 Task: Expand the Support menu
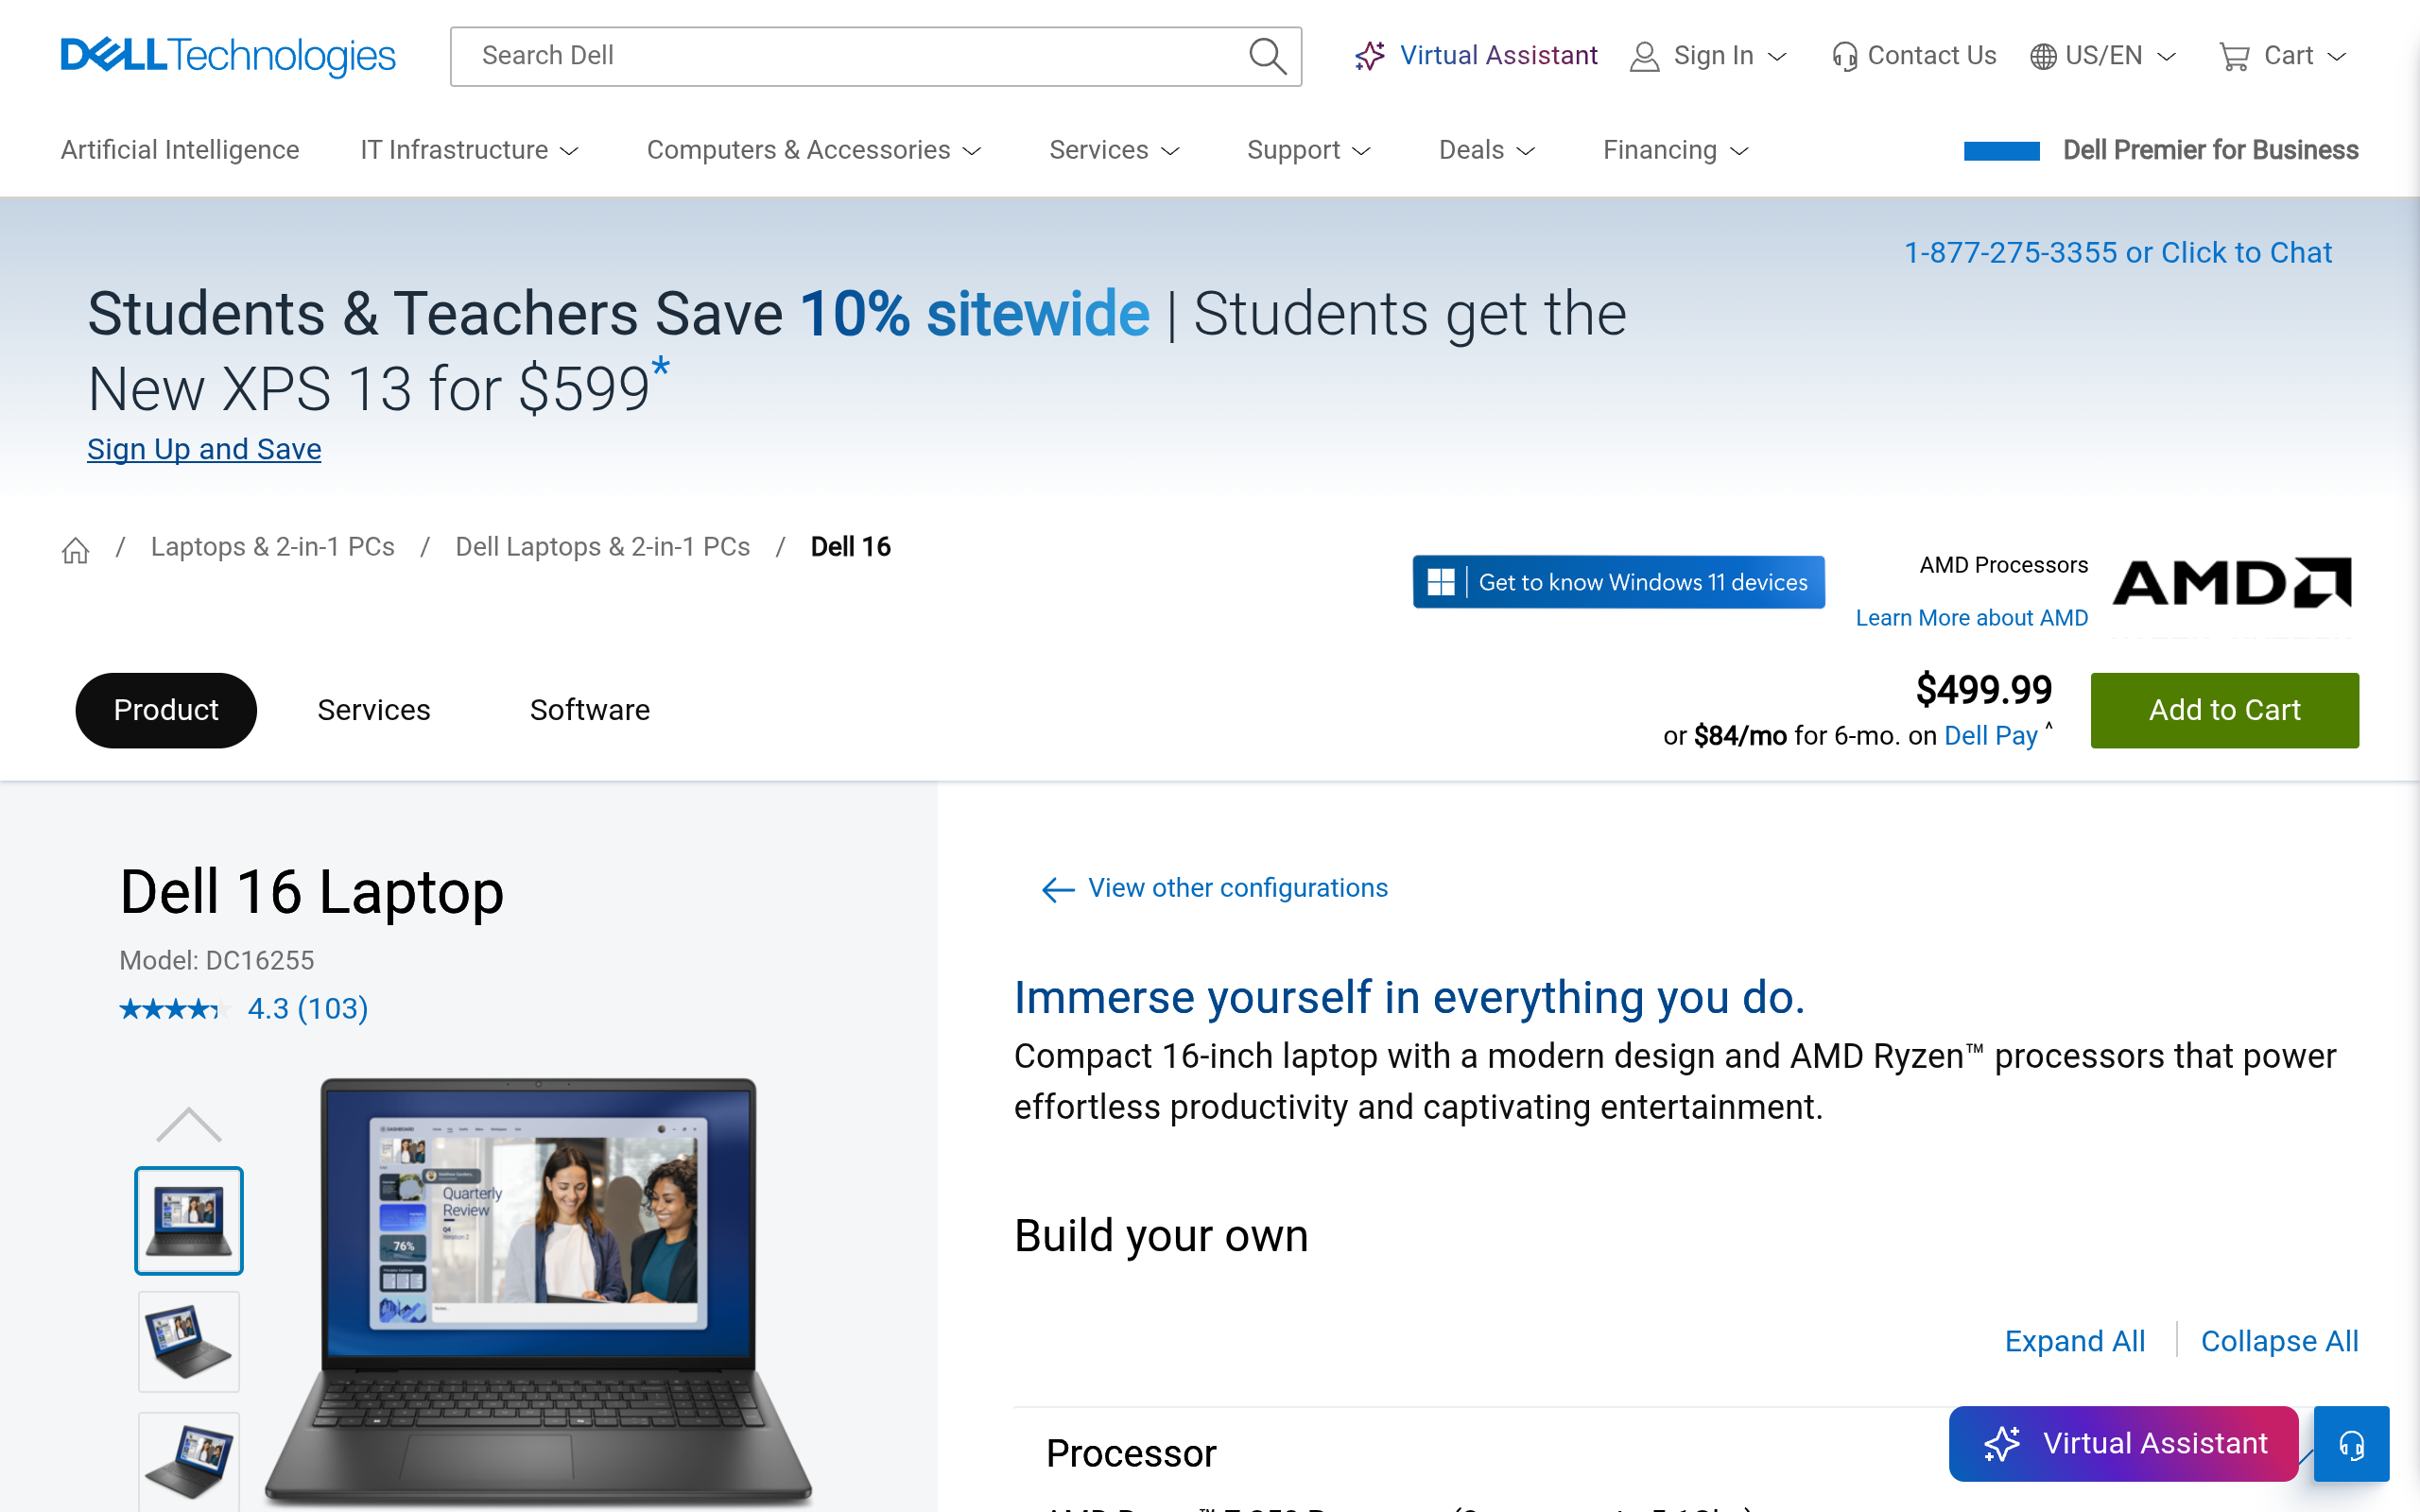click(x=1308, y=150)
